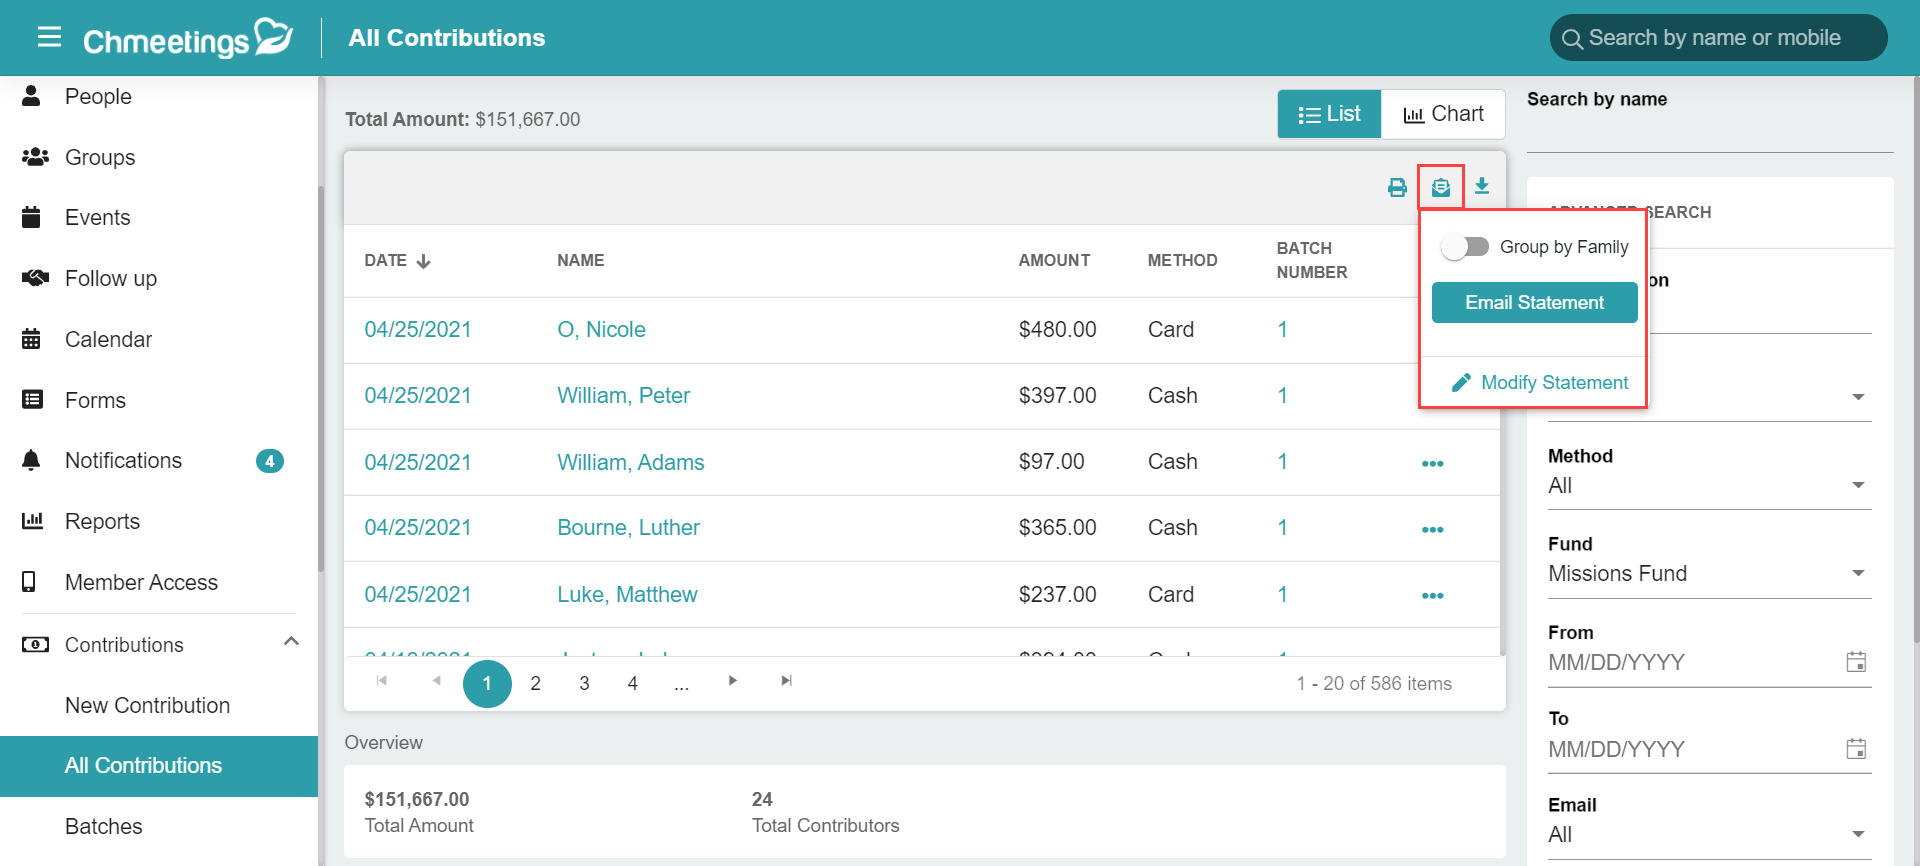The image size is (1920, 866).
Task: Go to page 4
Action: 632,683
